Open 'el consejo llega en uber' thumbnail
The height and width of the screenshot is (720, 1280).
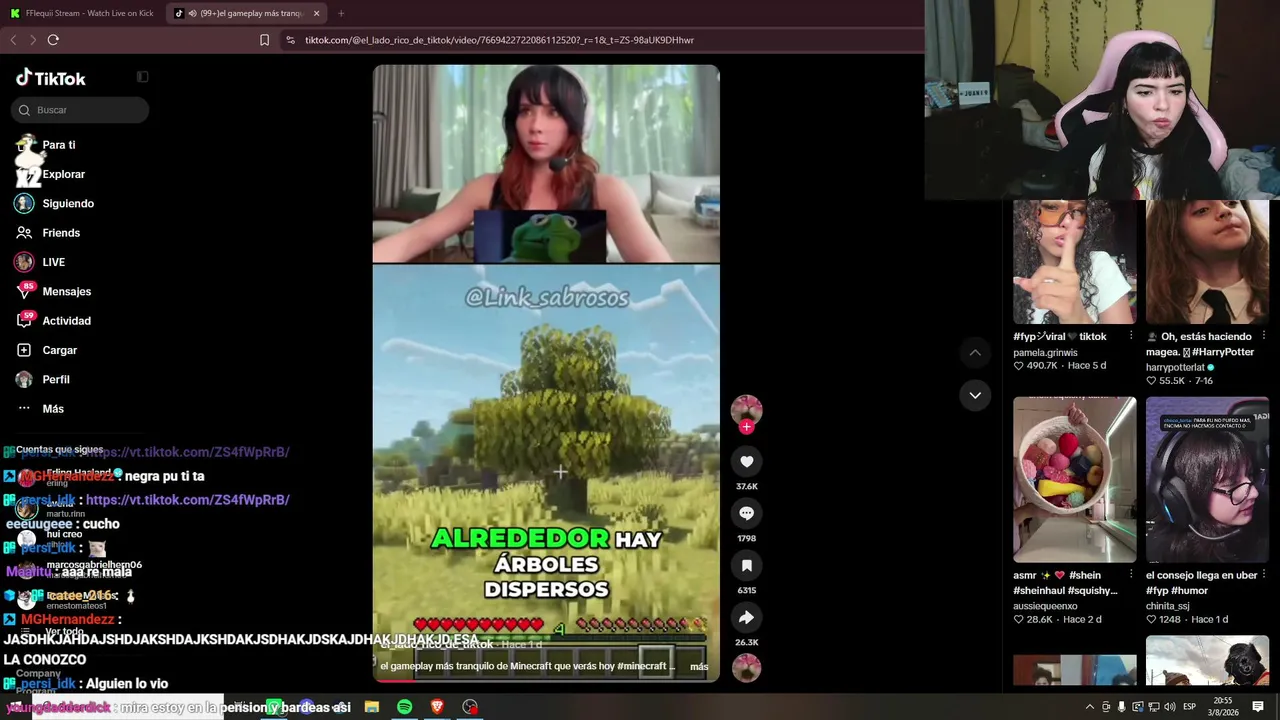pos(1207,480)
